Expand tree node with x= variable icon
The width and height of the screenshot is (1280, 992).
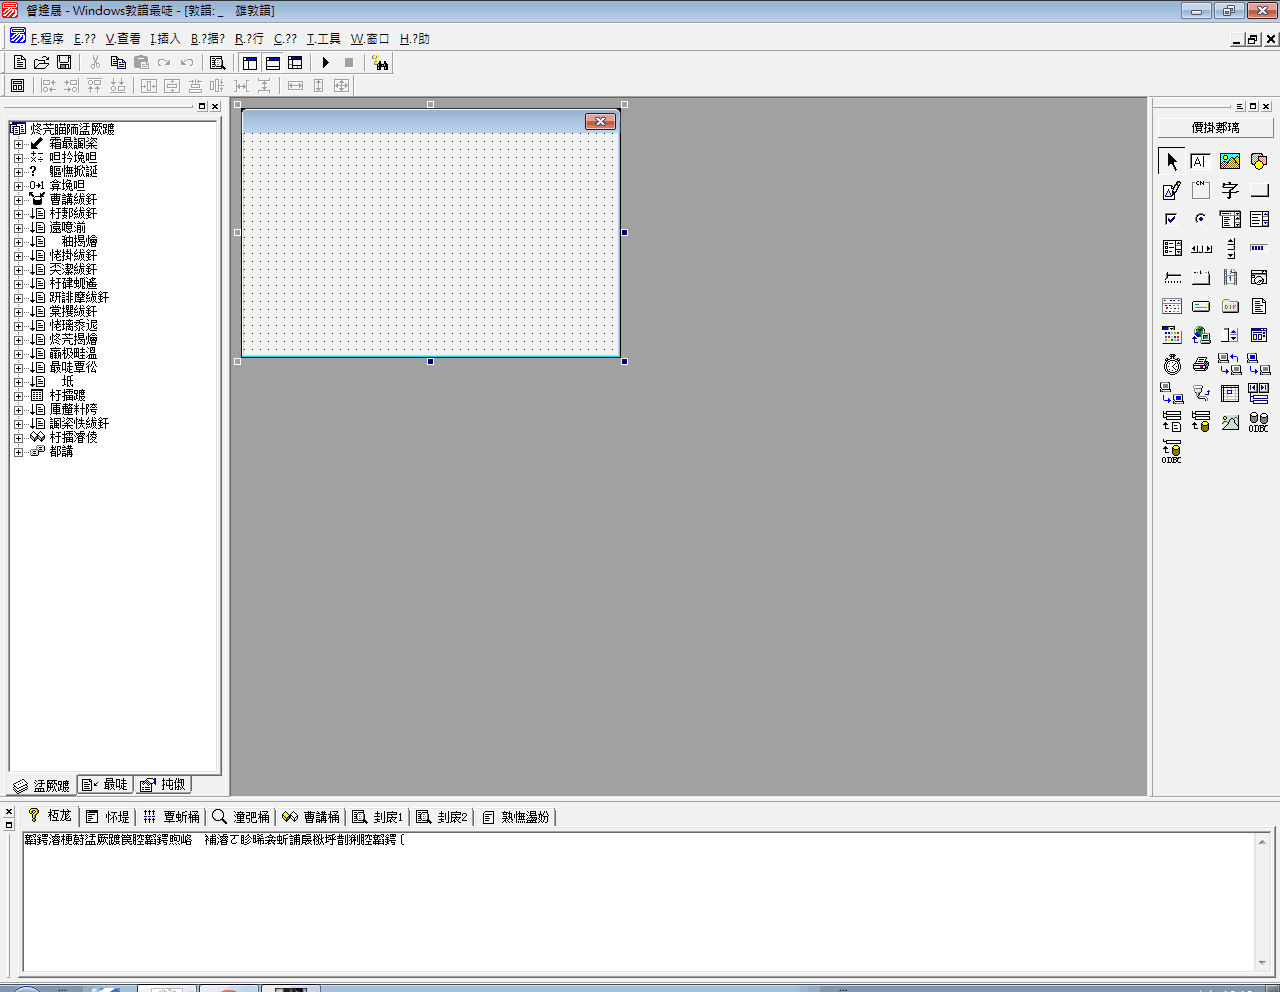click(18, 158)
